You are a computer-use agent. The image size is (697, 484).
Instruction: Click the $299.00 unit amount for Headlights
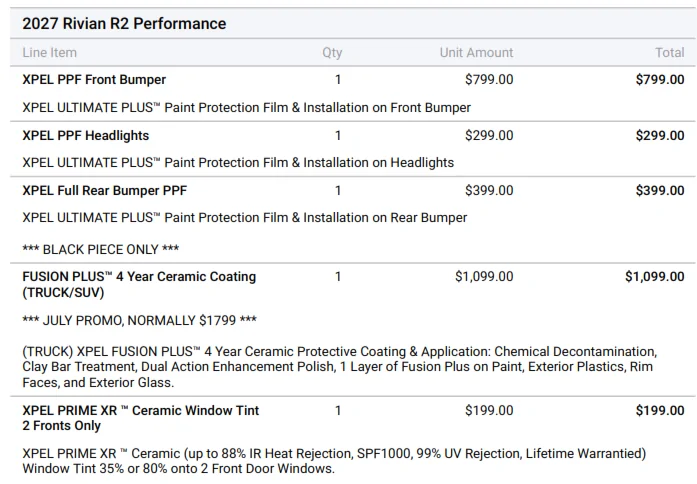point(489,136)
